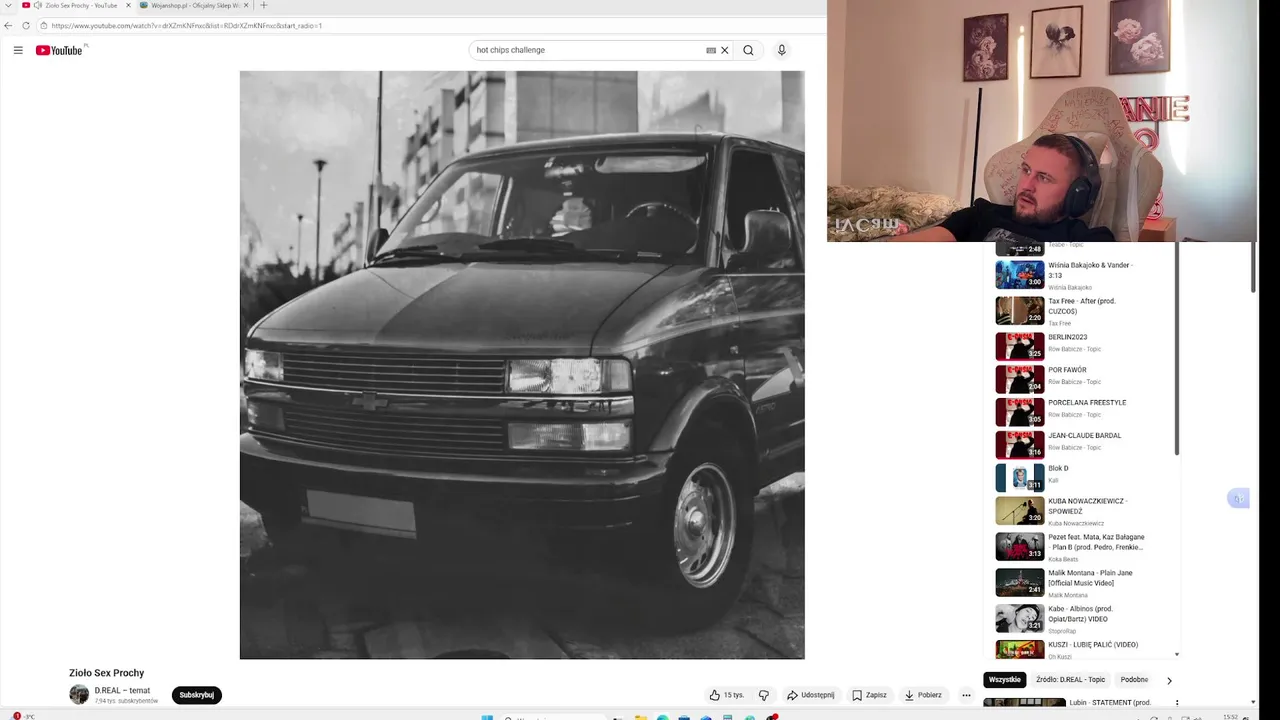
Task: Click the floating blue side widget
Action: pyautogui.click(x=1238, y=499)
